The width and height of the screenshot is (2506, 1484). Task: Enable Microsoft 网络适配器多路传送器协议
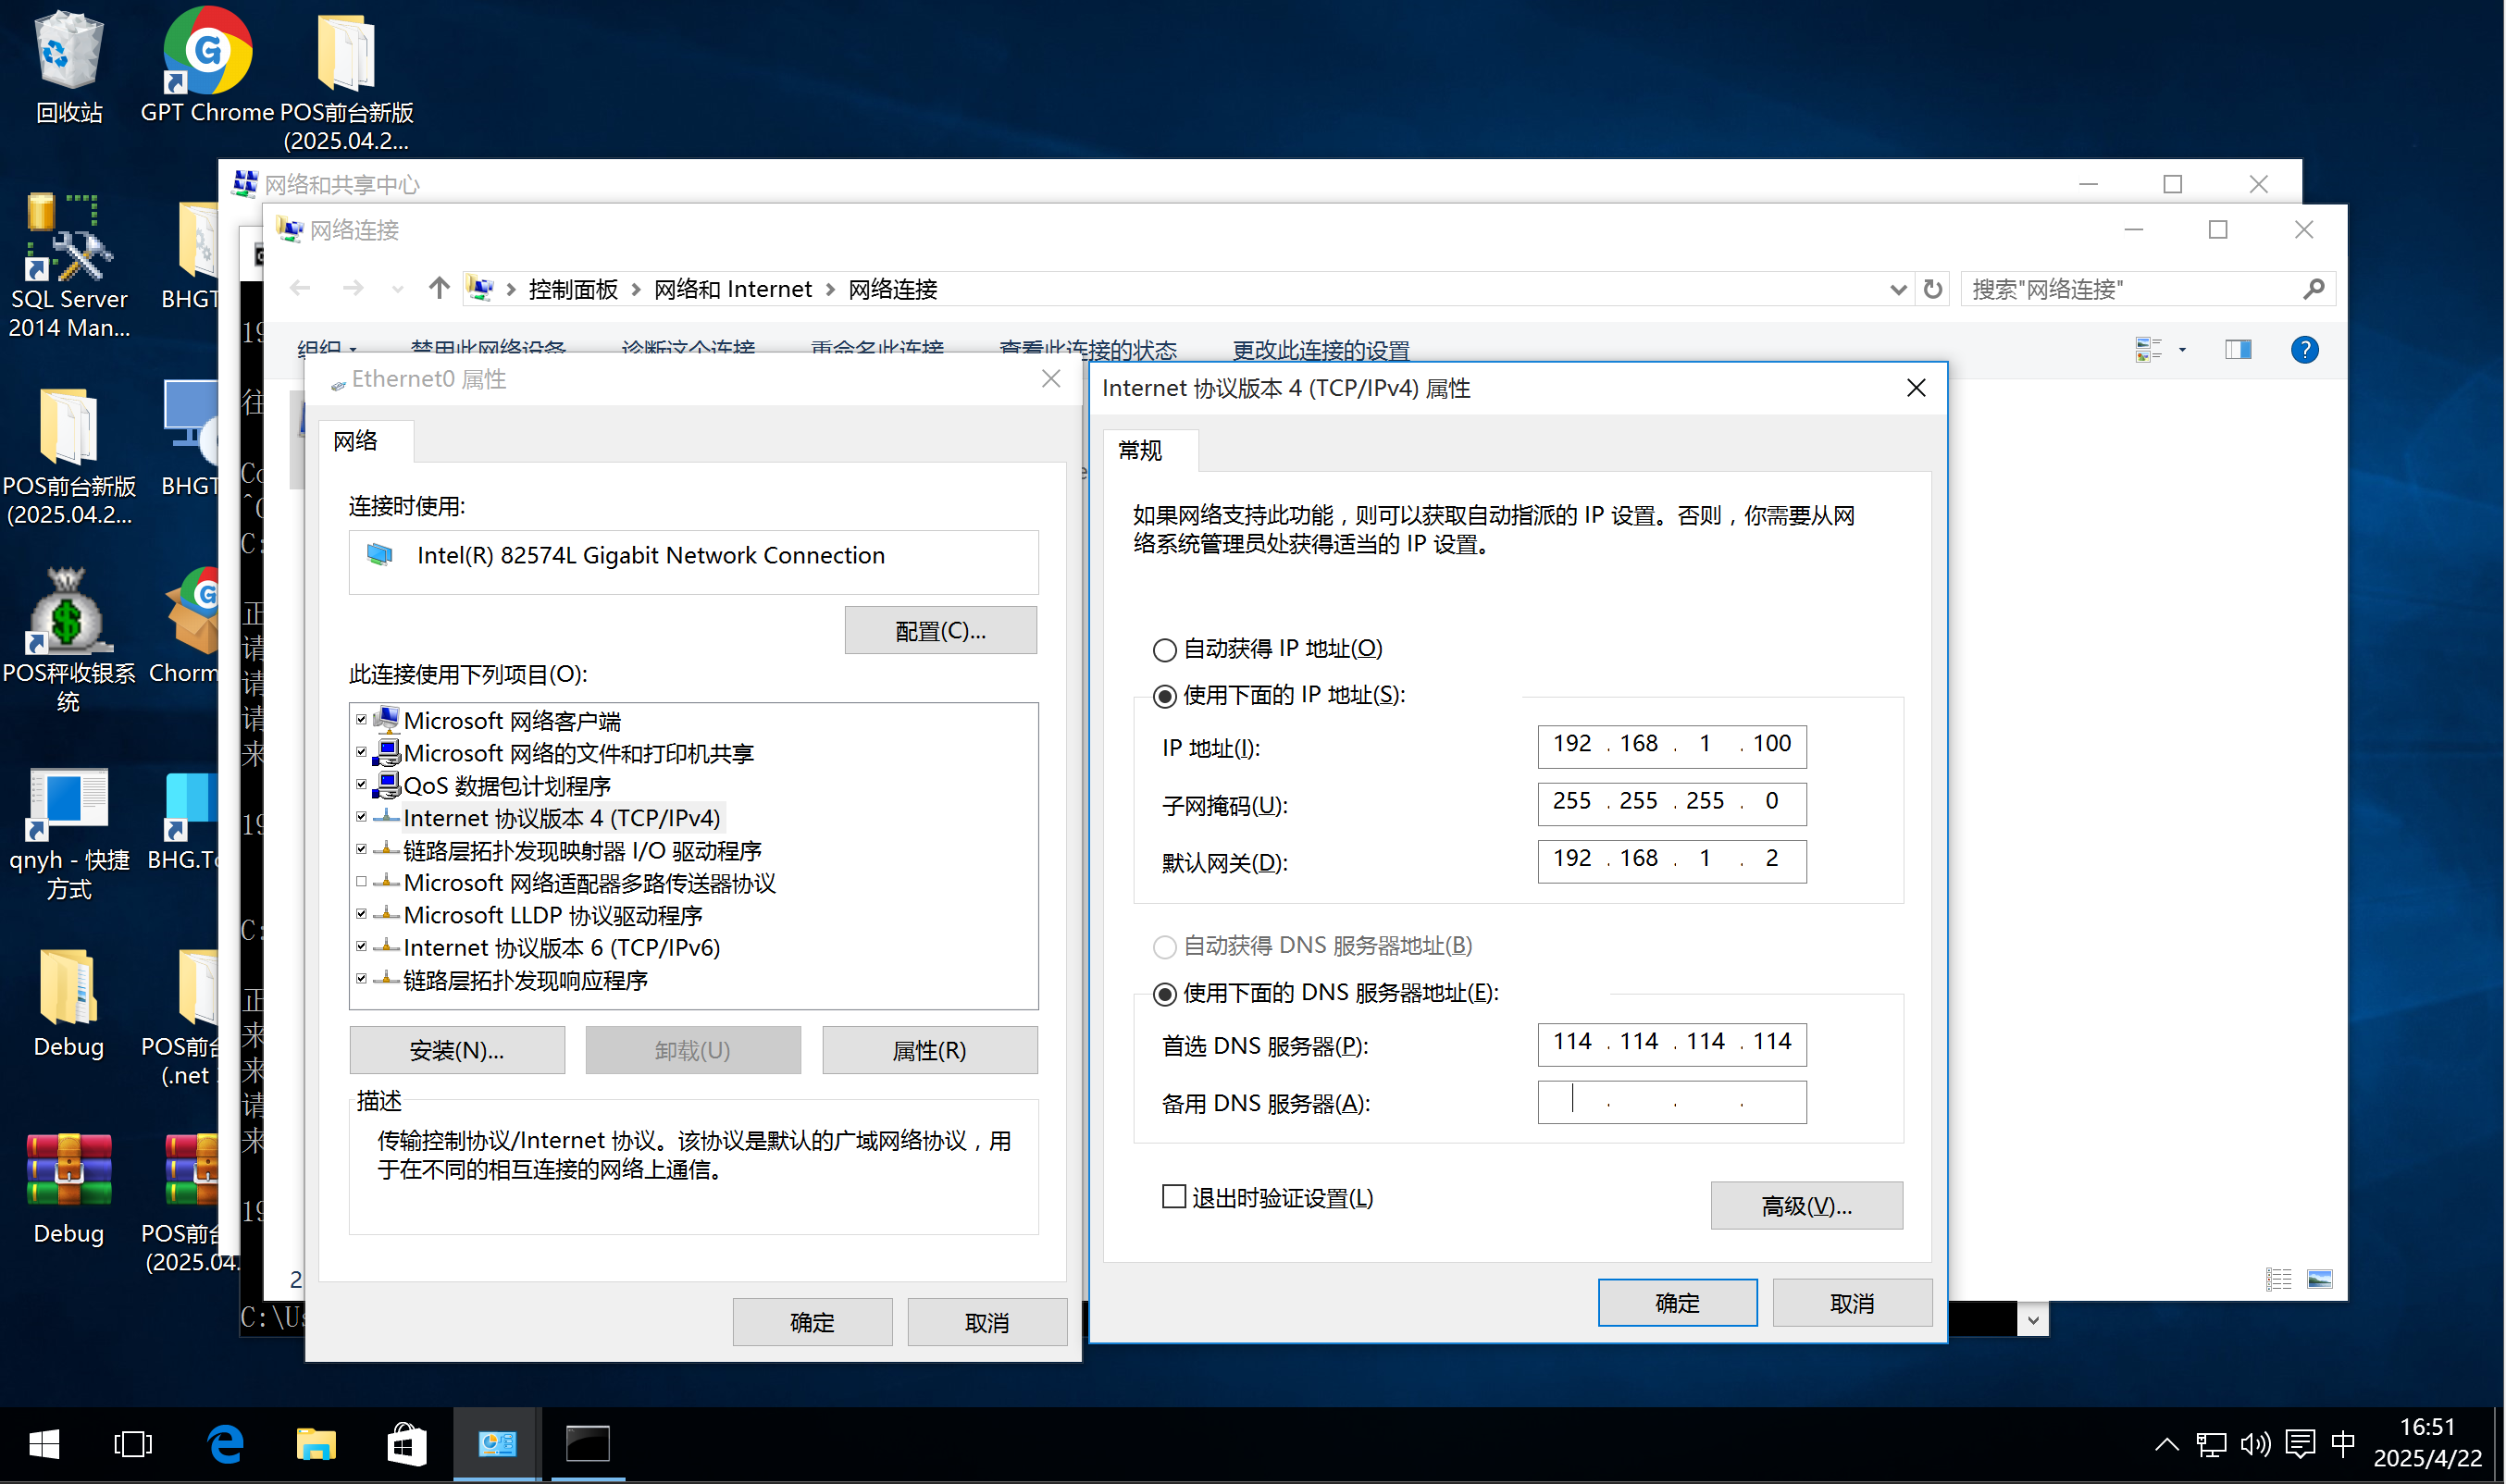tap(362, 881)
